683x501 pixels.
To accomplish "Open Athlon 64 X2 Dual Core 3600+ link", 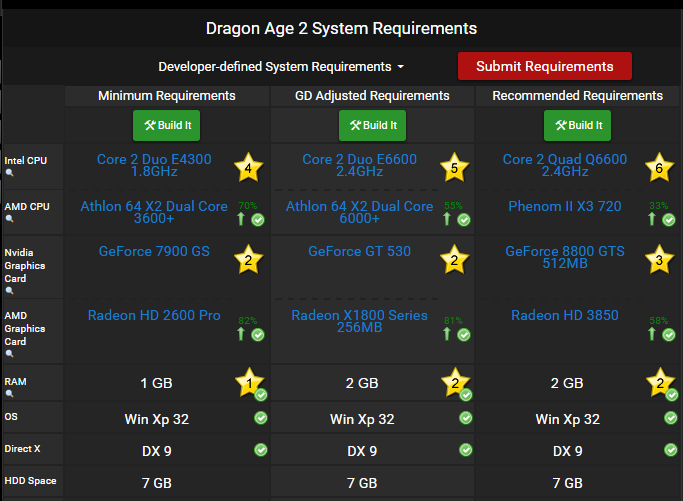I will pos(154,212).
